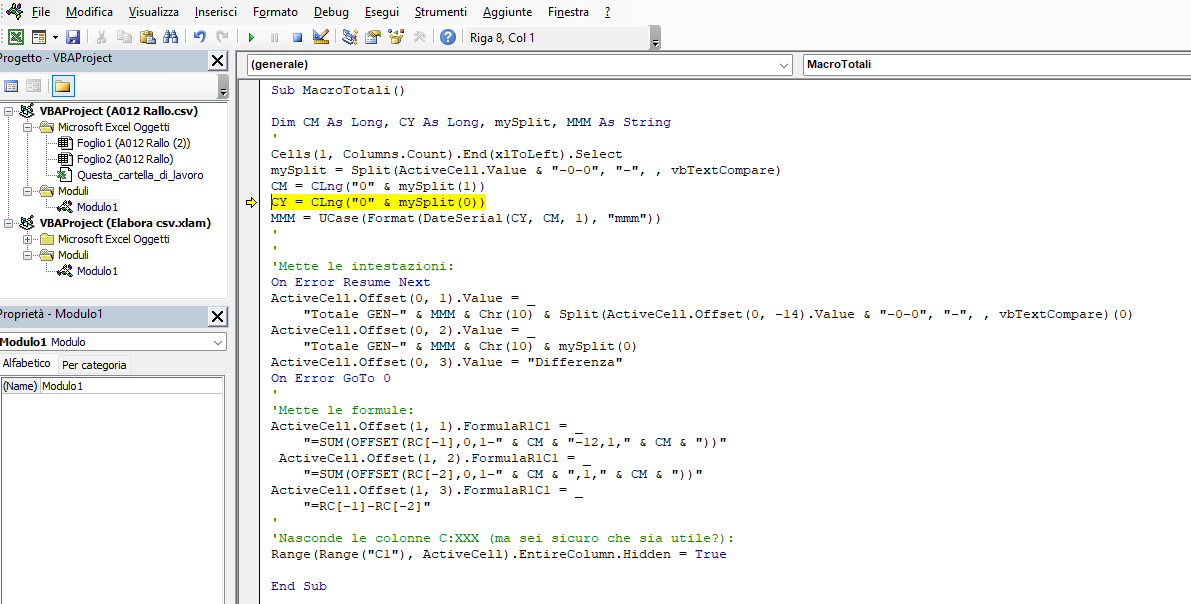
Task: Switch to Microsoft Excel view icon
Action: click(15, 37)
